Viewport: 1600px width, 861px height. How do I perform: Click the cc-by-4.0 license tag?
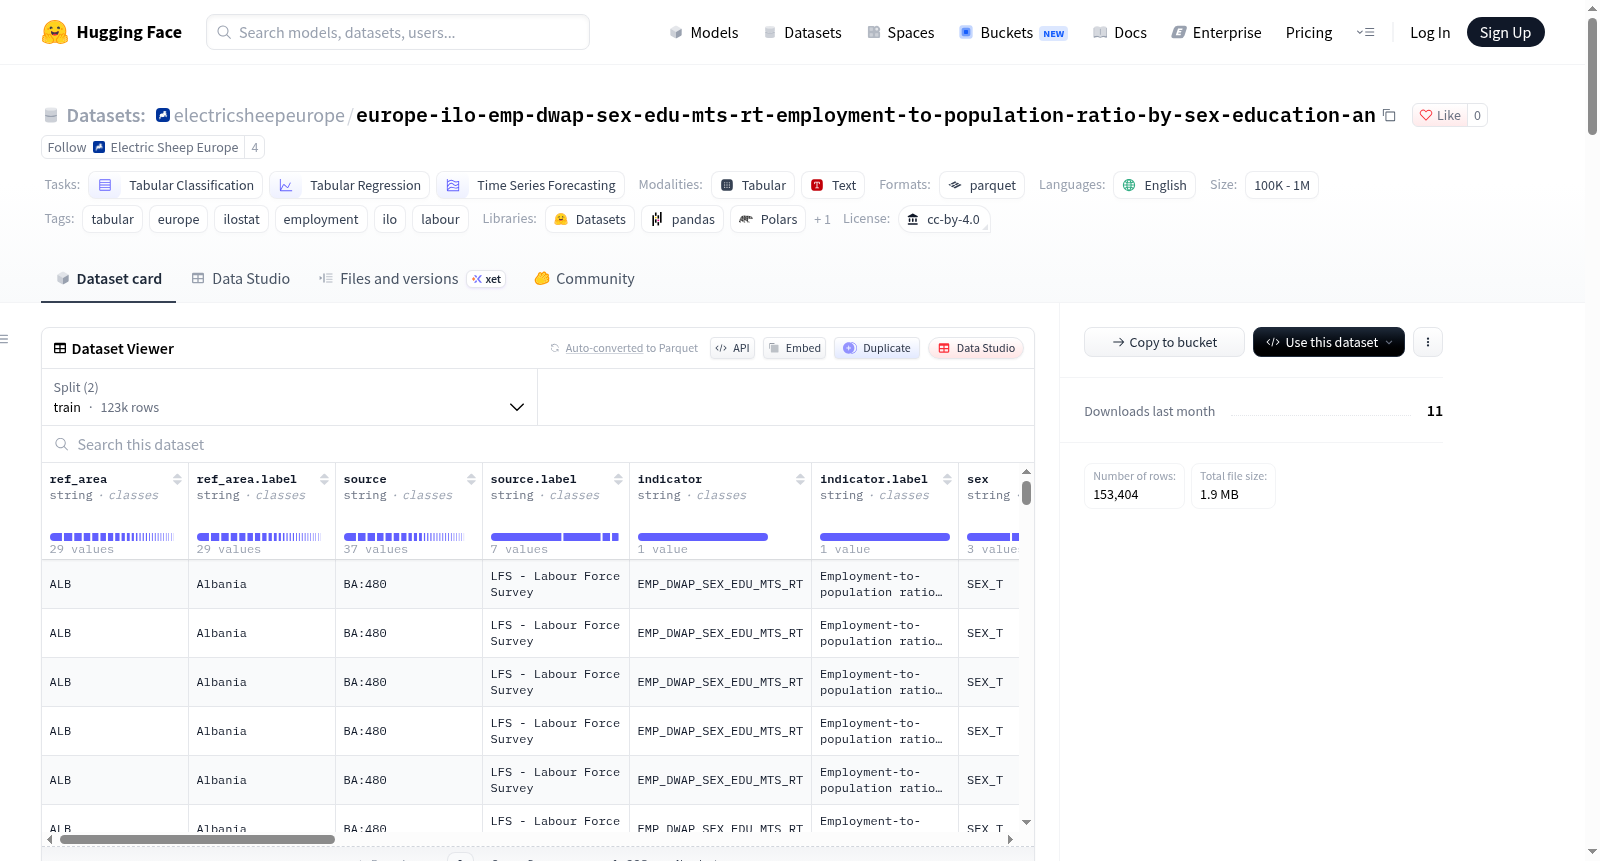[x=944, y=219]
